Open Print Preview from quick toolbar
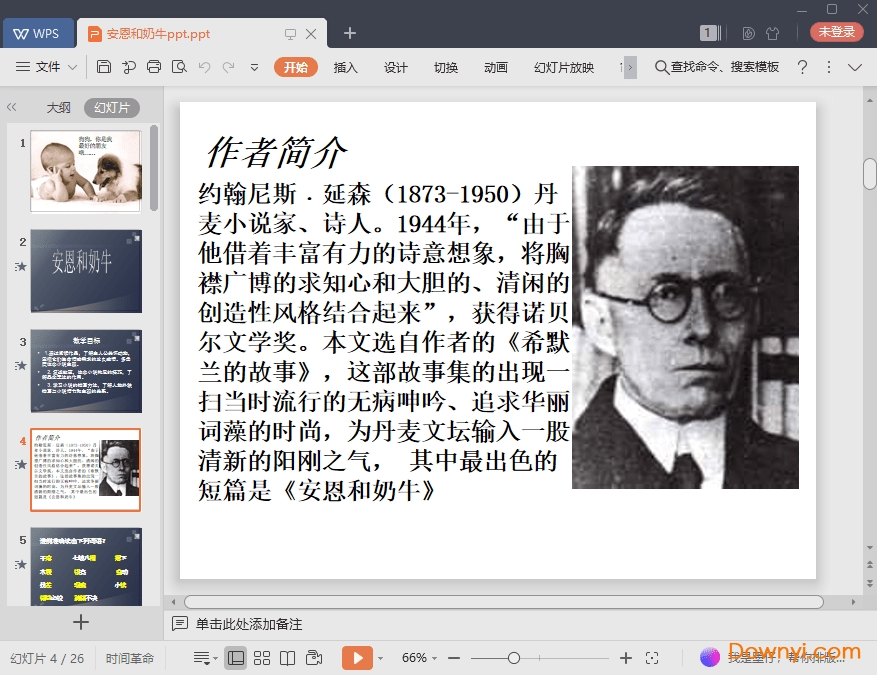Image resolution: width=877 pixels, height=675 pixels. (x=179, y=67)
